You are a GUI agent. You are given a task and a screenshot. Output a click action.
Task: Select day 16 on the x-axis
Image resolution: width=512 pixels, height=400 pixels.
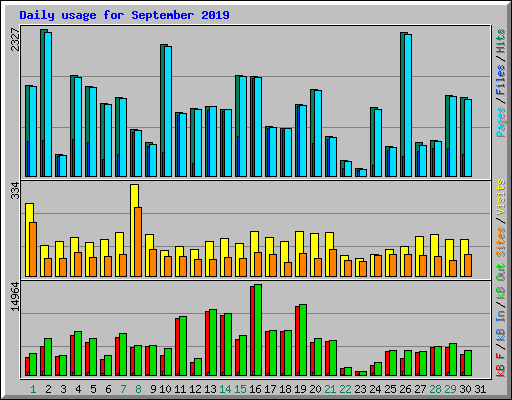click(x=255, y=389)
